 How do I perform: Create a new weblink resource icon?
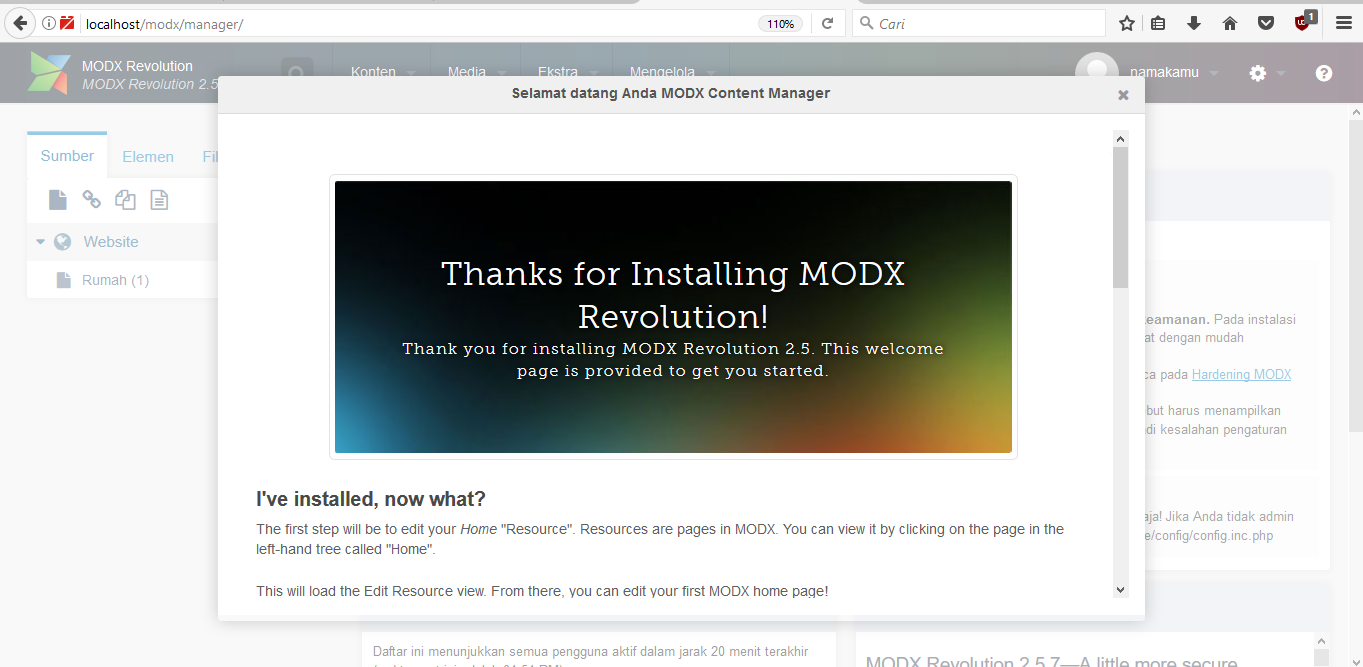click(91, 200)
